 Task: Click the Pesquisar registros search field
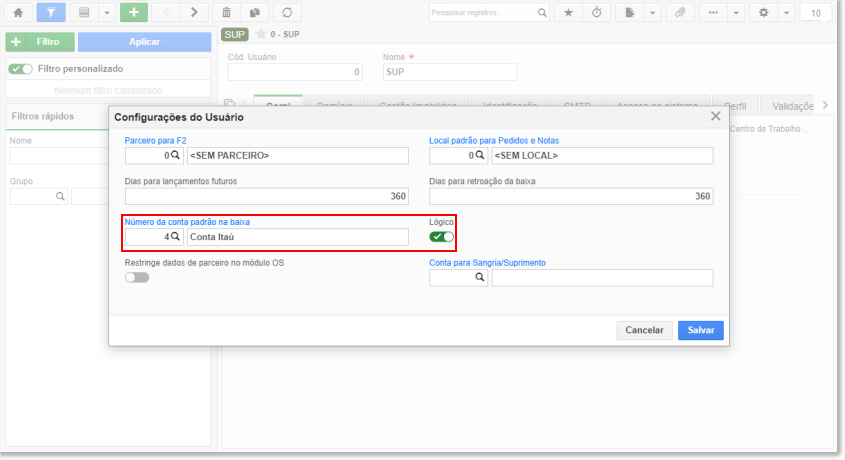coord(482,12)
